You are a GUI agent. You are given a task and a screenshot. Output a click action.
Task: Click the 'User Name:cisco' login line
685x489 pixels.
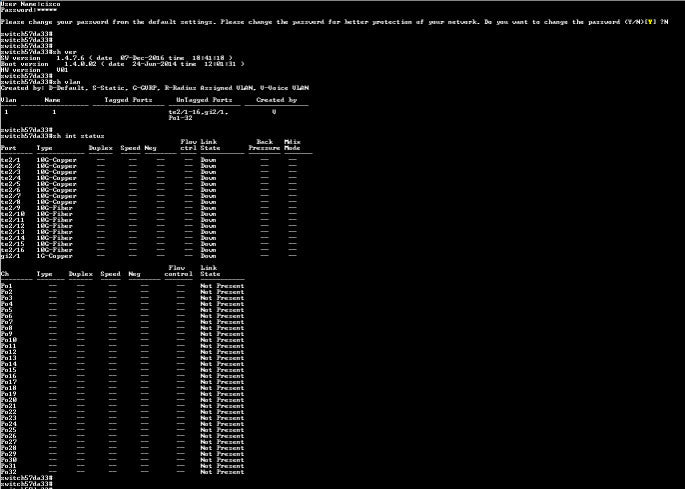point(31,4)
